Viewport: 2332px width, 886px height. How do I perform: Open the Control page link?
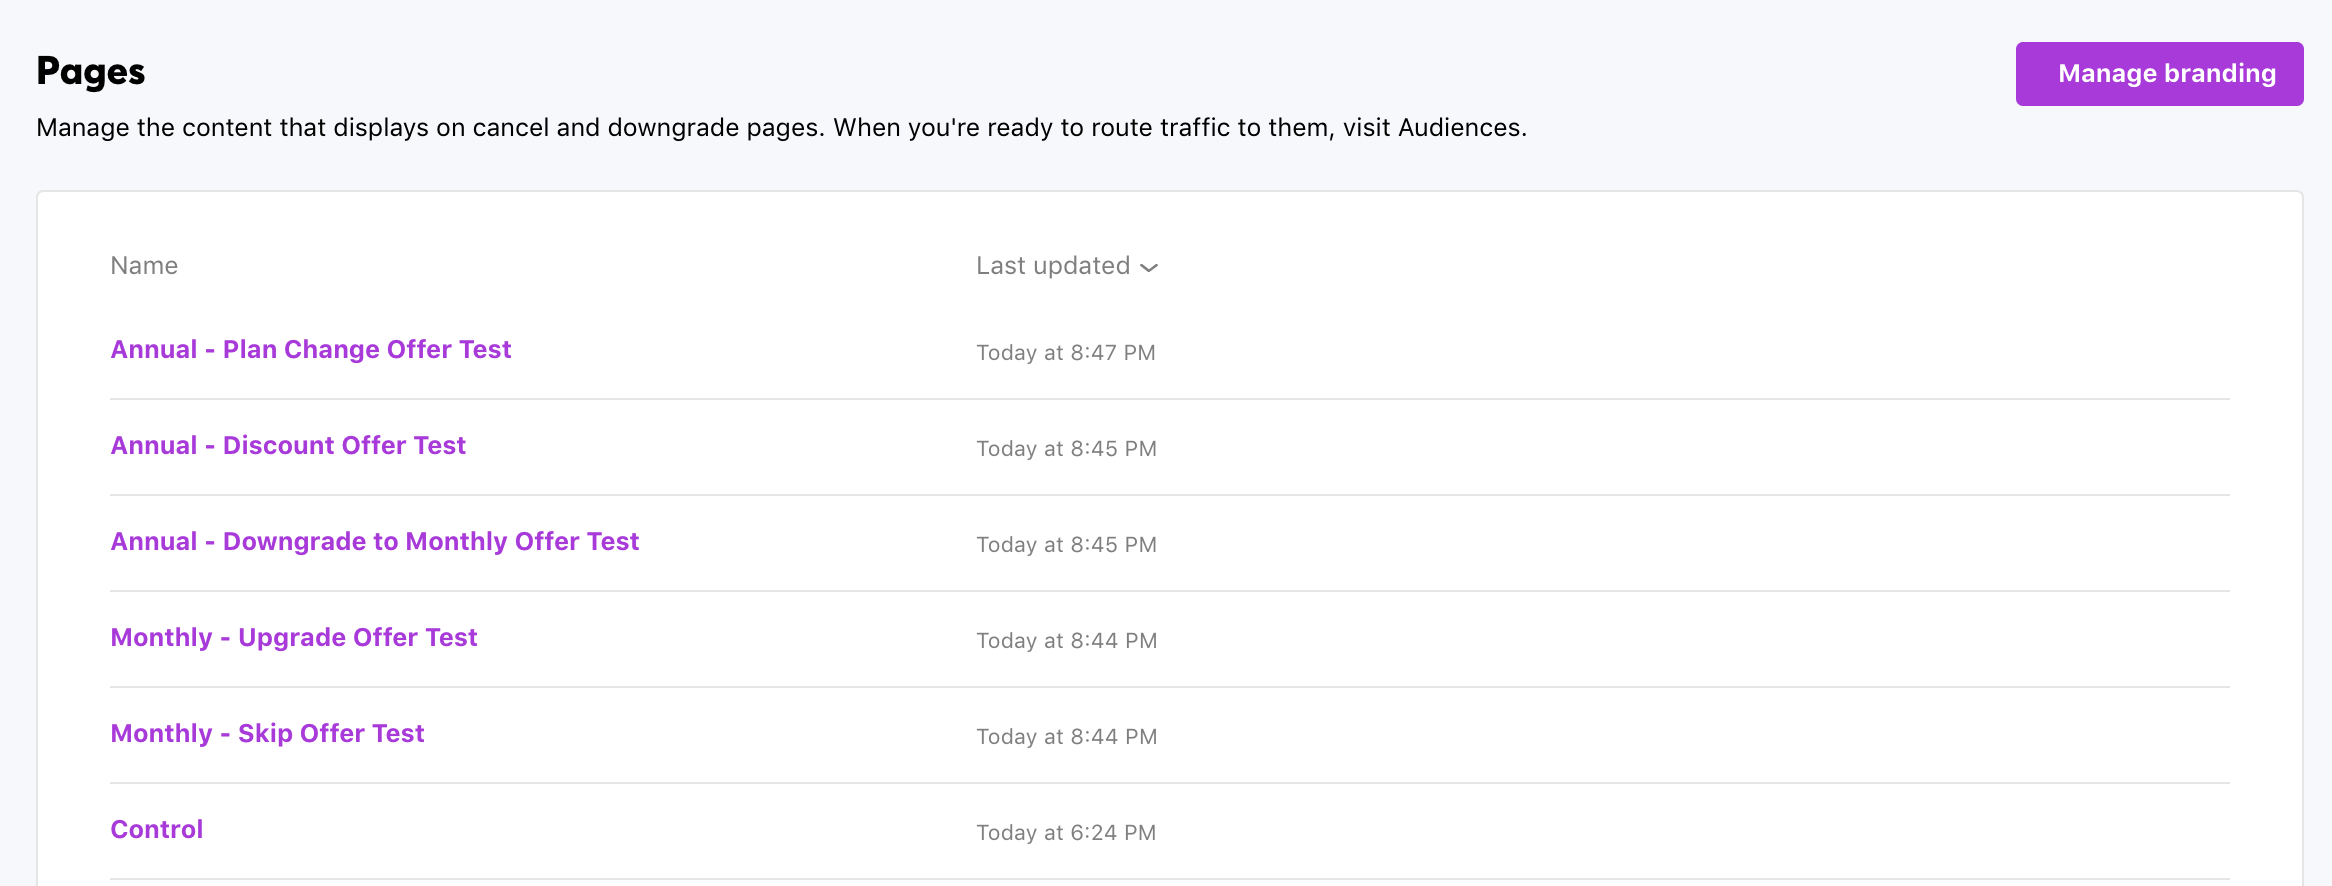click(156, 830)
